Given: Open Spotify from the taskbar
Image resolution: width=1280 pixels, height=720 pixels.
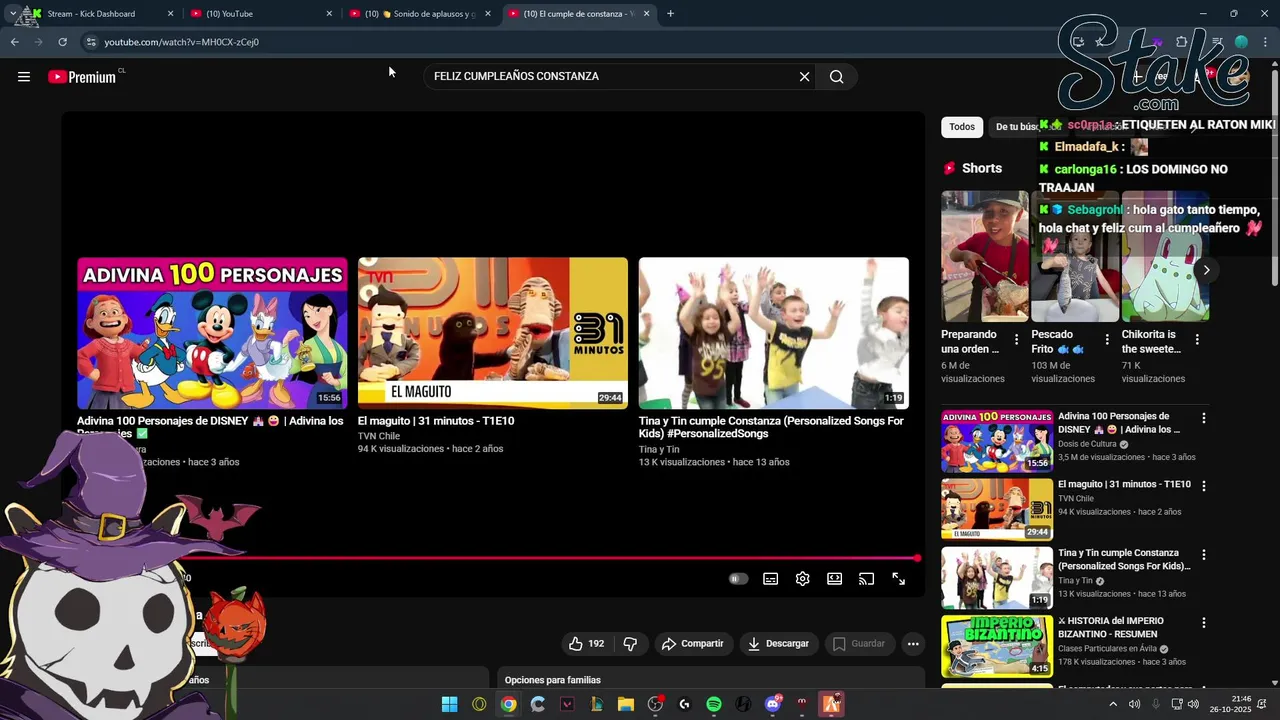Looking at the screenshot, I should click(714, 704).
